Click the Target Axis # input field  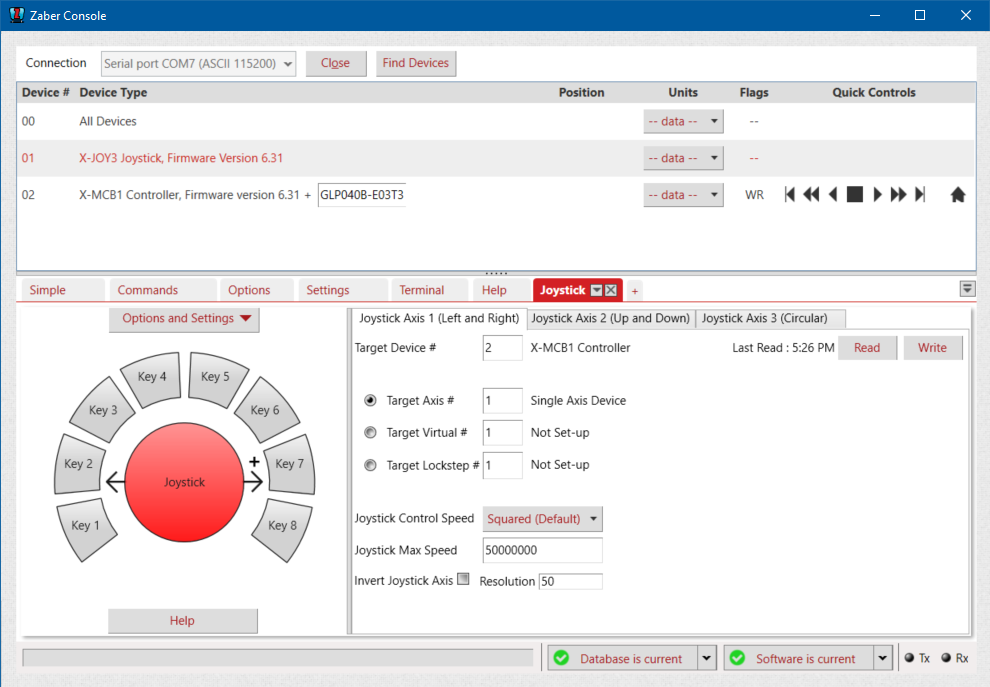pos(503,401)
